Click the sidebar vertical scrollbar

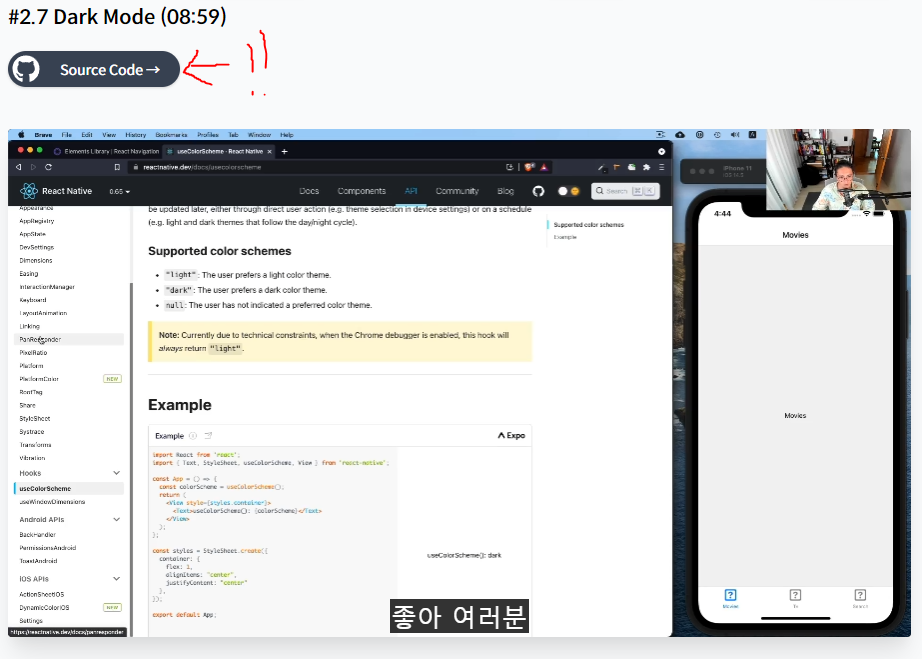coord(131,459)
